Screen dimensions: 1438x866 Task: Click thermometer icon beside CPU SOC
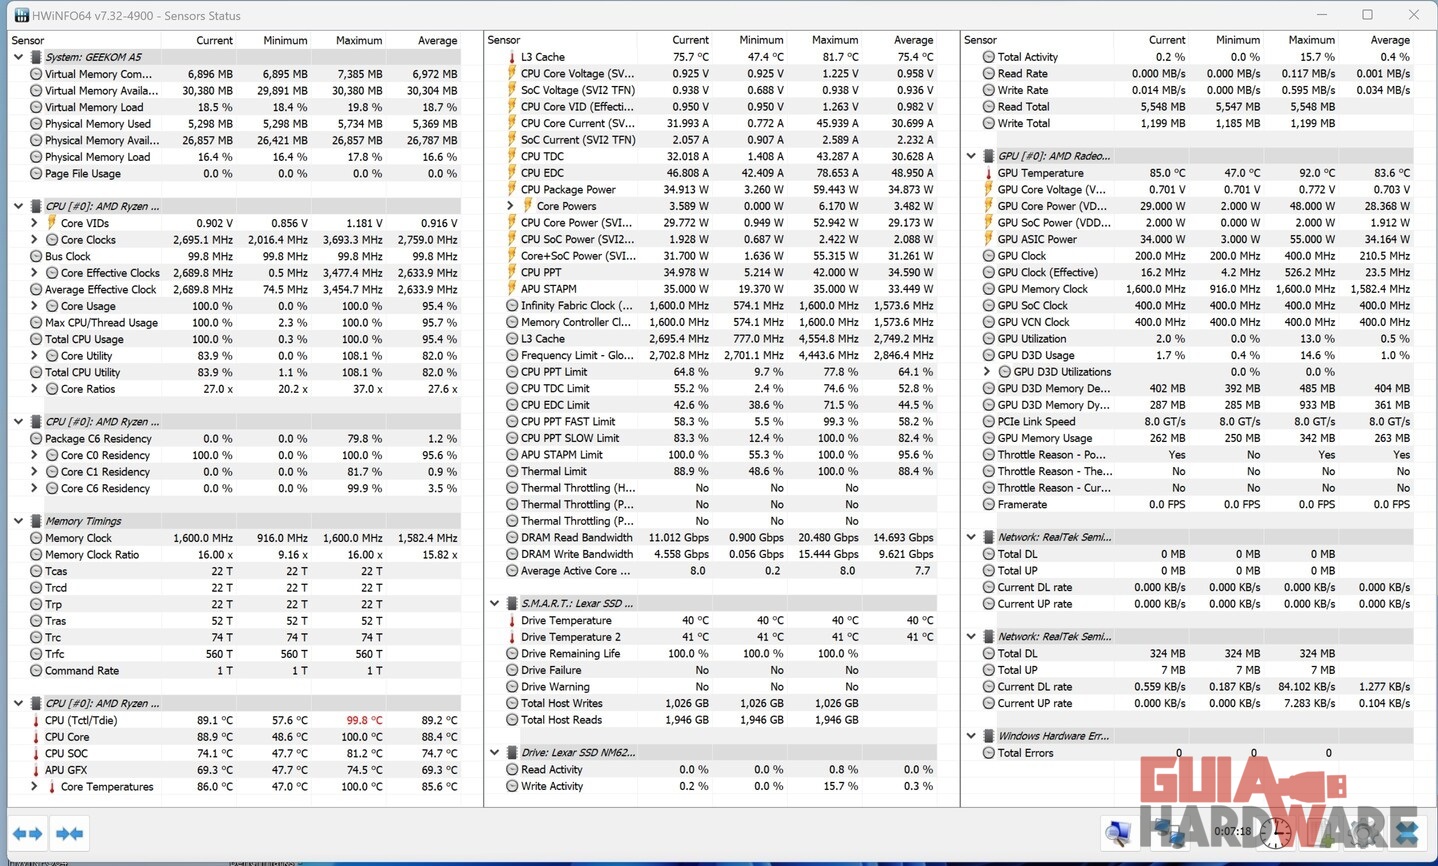[x=36, y=754]
